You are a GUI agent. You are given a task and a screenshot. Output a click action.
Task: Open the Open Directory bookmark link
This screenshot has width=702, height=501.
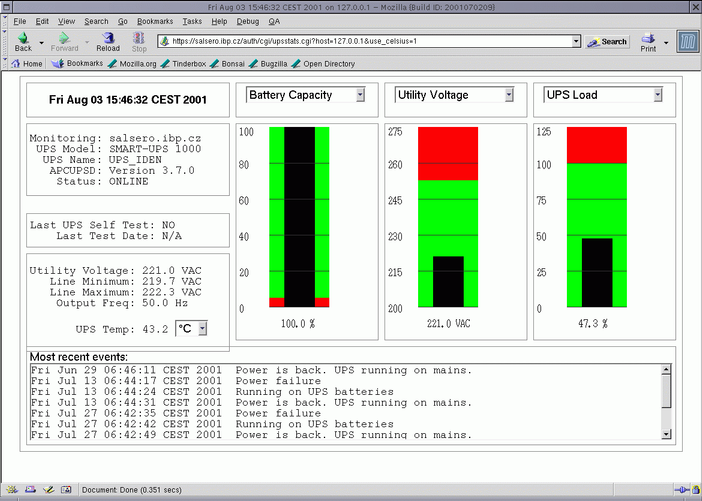click(x=323, y=64)
